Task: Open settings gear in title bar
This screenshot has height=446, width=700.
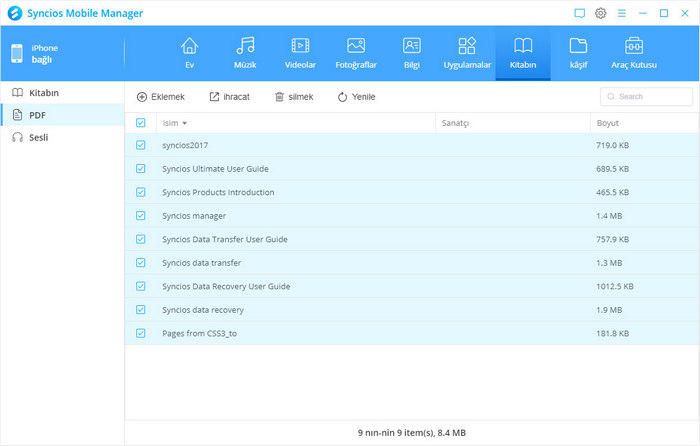Action: 600,13
